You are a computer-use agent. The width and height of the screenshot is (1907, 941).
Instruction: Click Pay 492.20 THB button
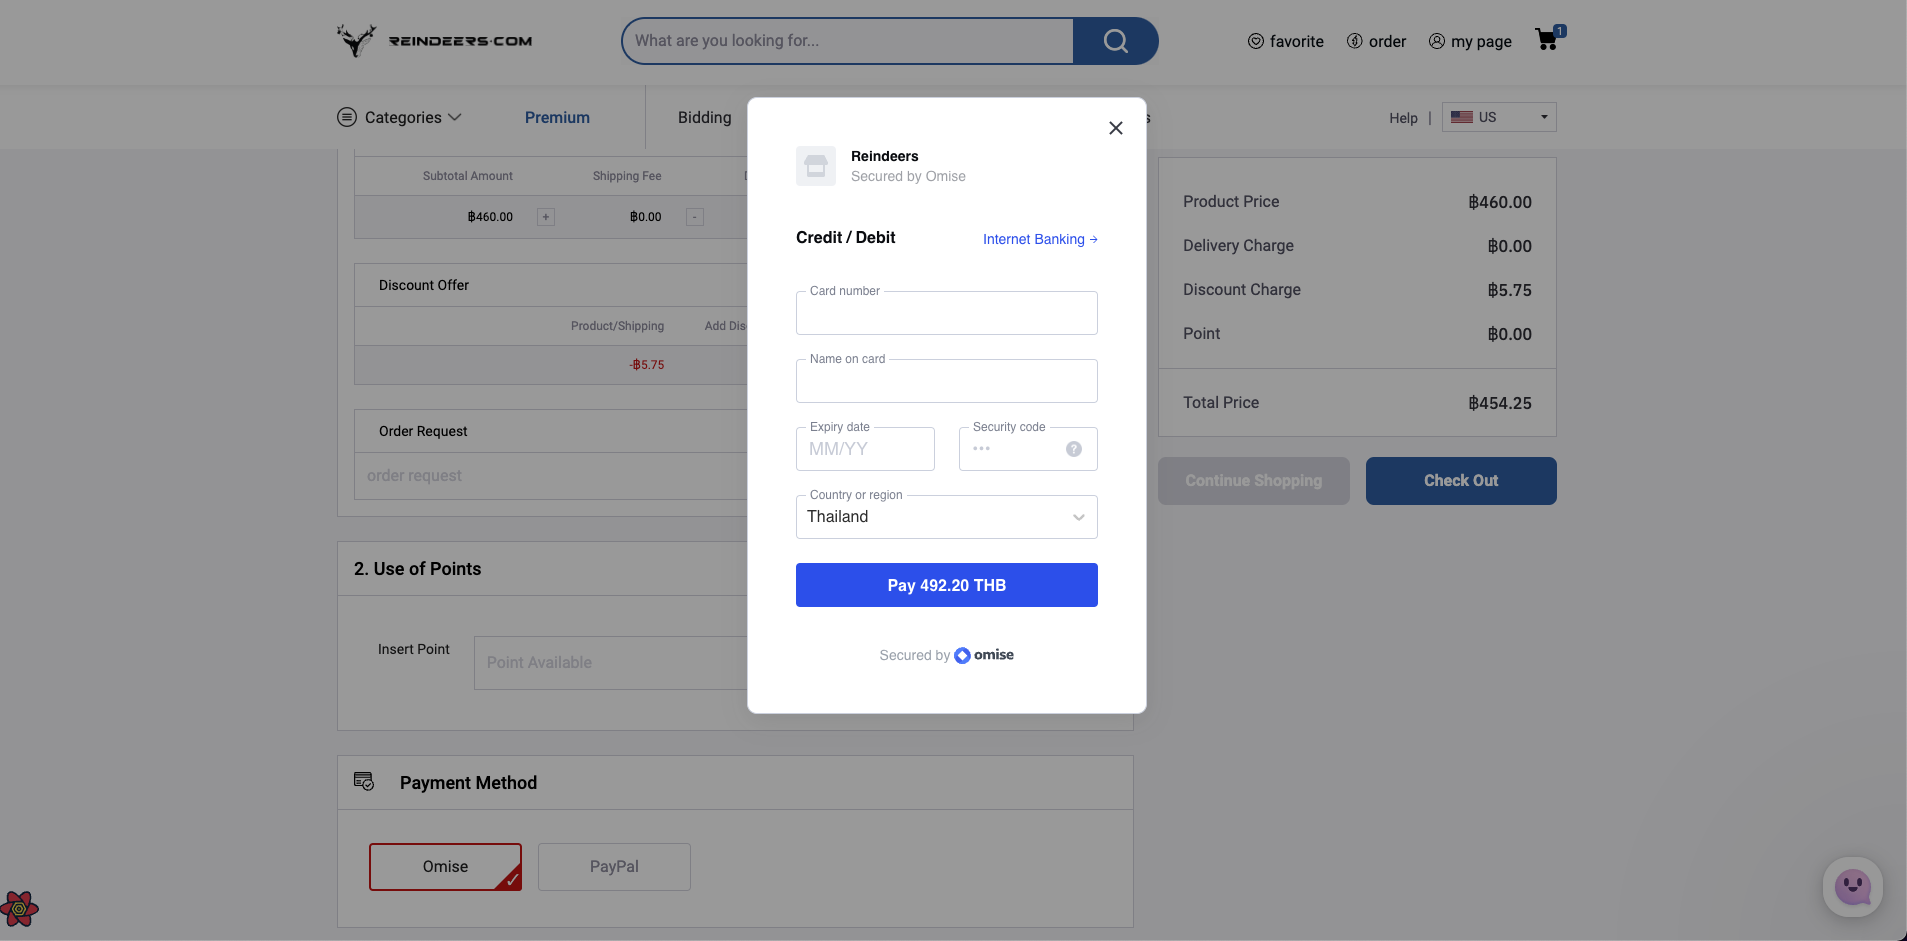947,585
